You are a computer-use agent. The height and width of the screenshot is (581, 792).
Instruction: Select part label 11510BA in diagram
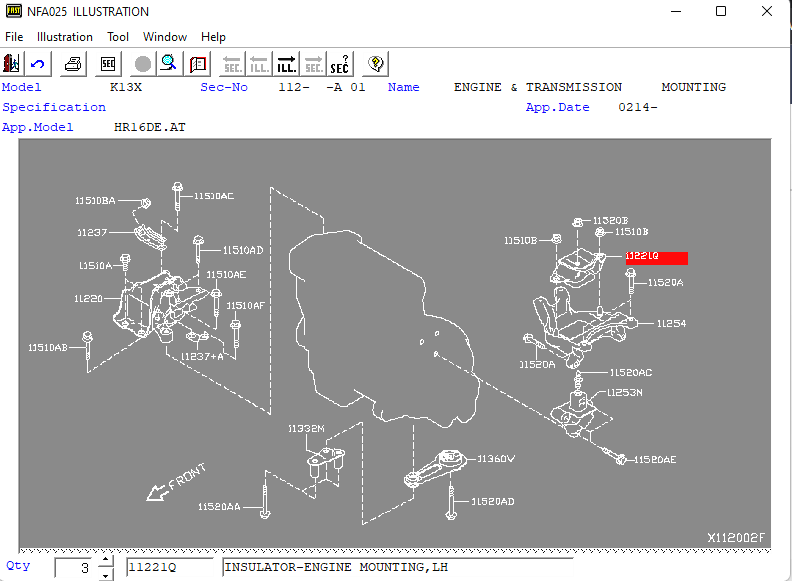(x=95, y=201)
